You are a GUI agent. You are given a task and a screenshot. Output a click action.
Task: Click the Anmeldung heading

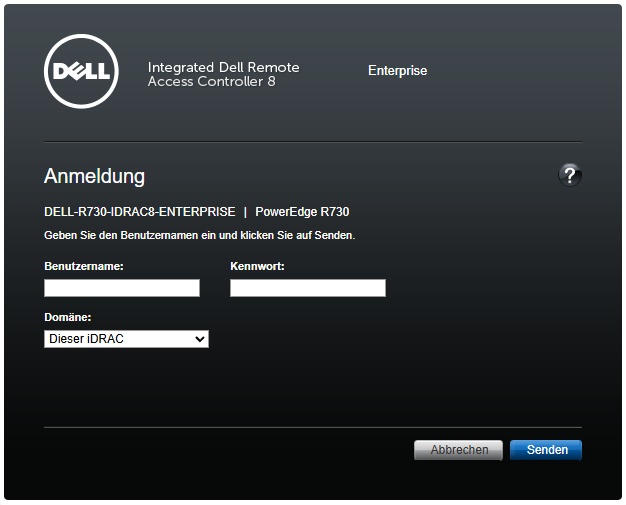pyautogui.click(x=94, y=176)
